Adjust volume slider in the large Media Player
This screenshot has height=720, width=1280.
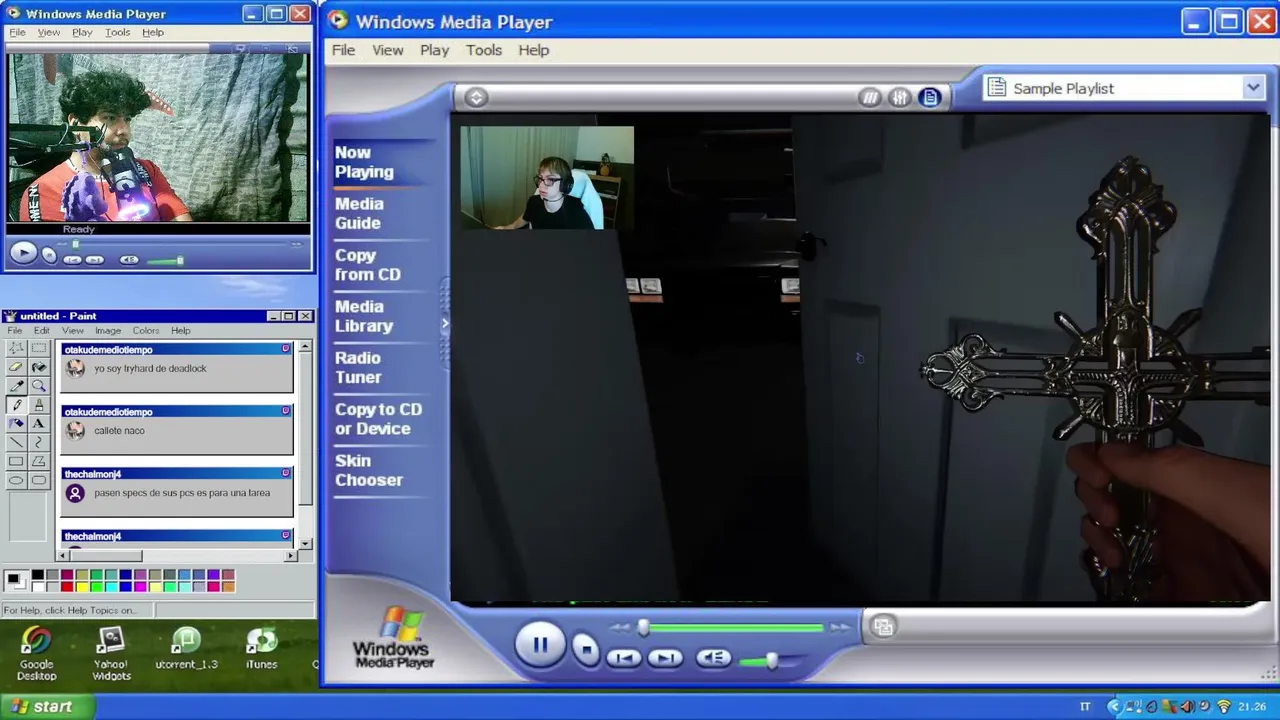771,661
